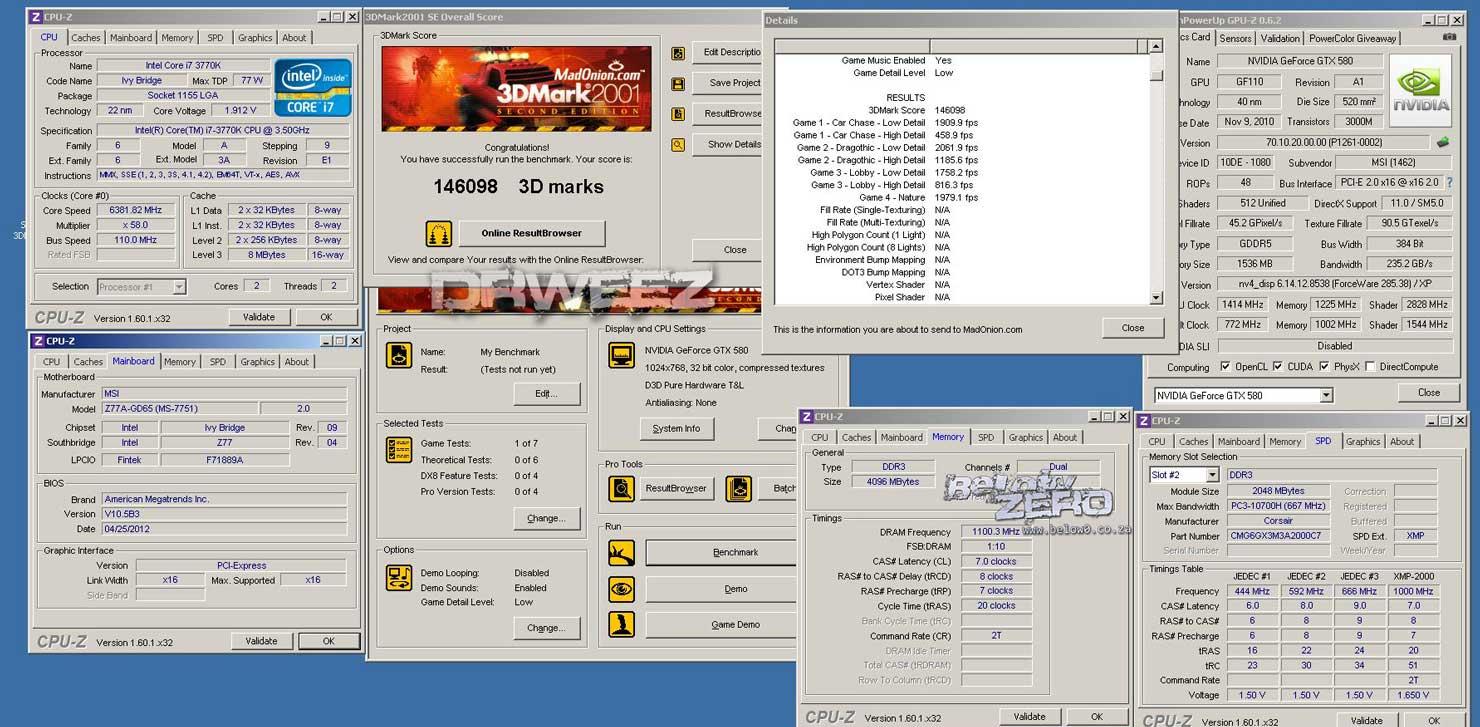This screenshot has height=727, width=1480.
Task: Open About tab in the SPD CPU-Z window
Action: (1402, 441)
